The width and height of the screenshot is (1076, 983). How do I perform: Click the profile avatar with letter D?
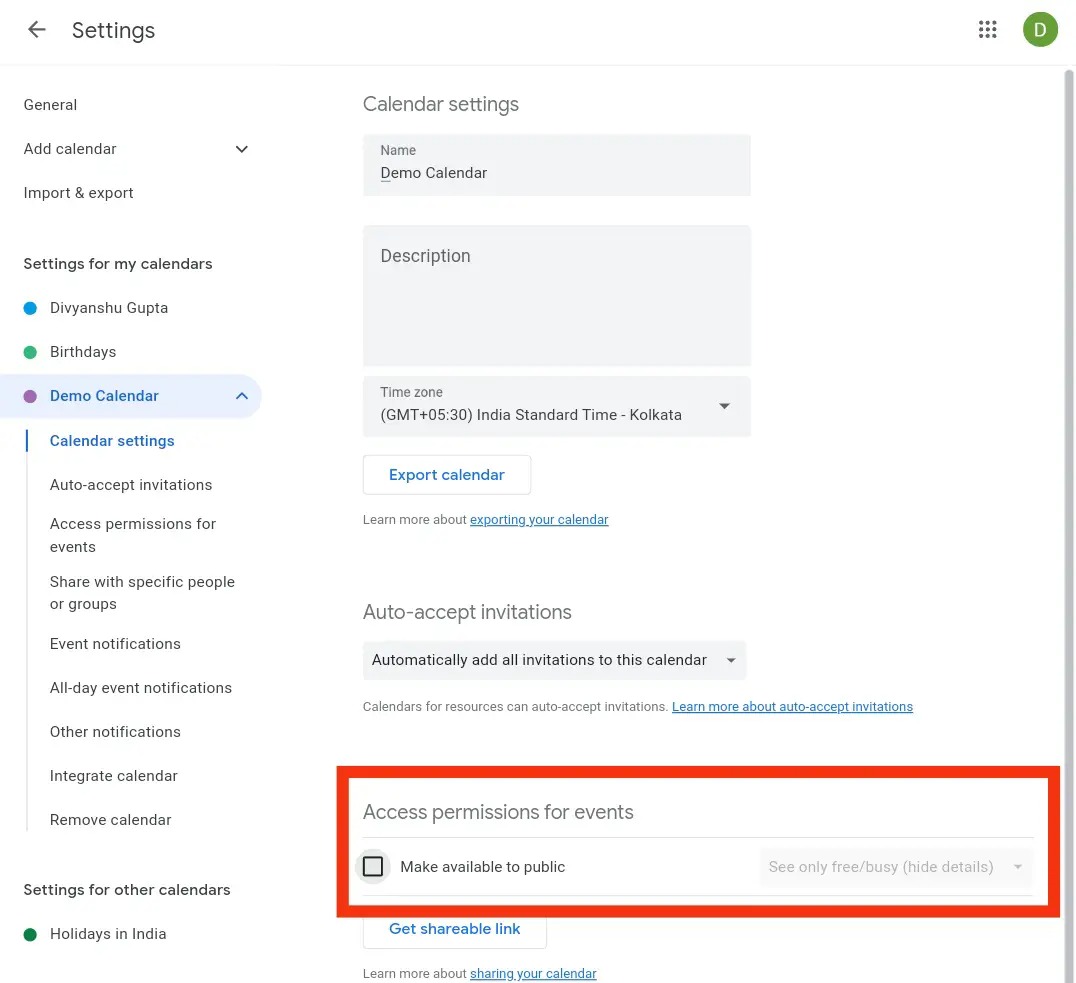coord(1040,29)
